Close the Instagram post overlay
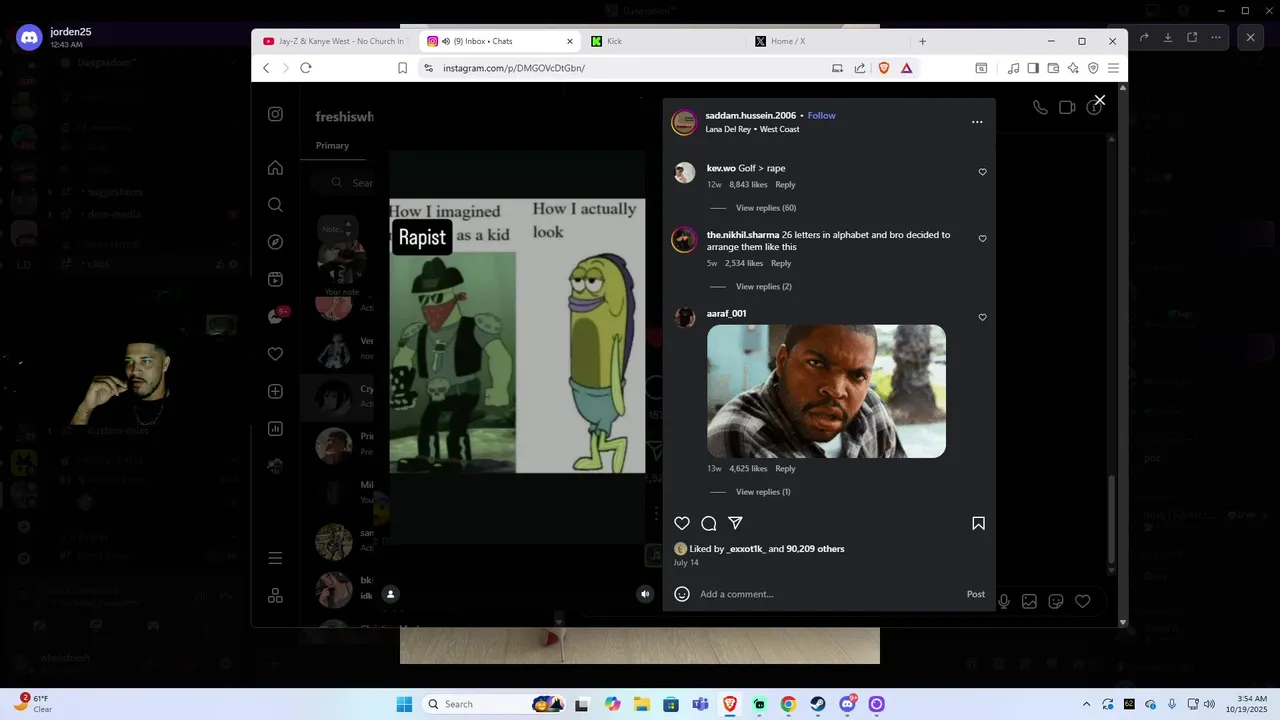This screenshot has height=720, width=1280. [x=1100, y=100]
